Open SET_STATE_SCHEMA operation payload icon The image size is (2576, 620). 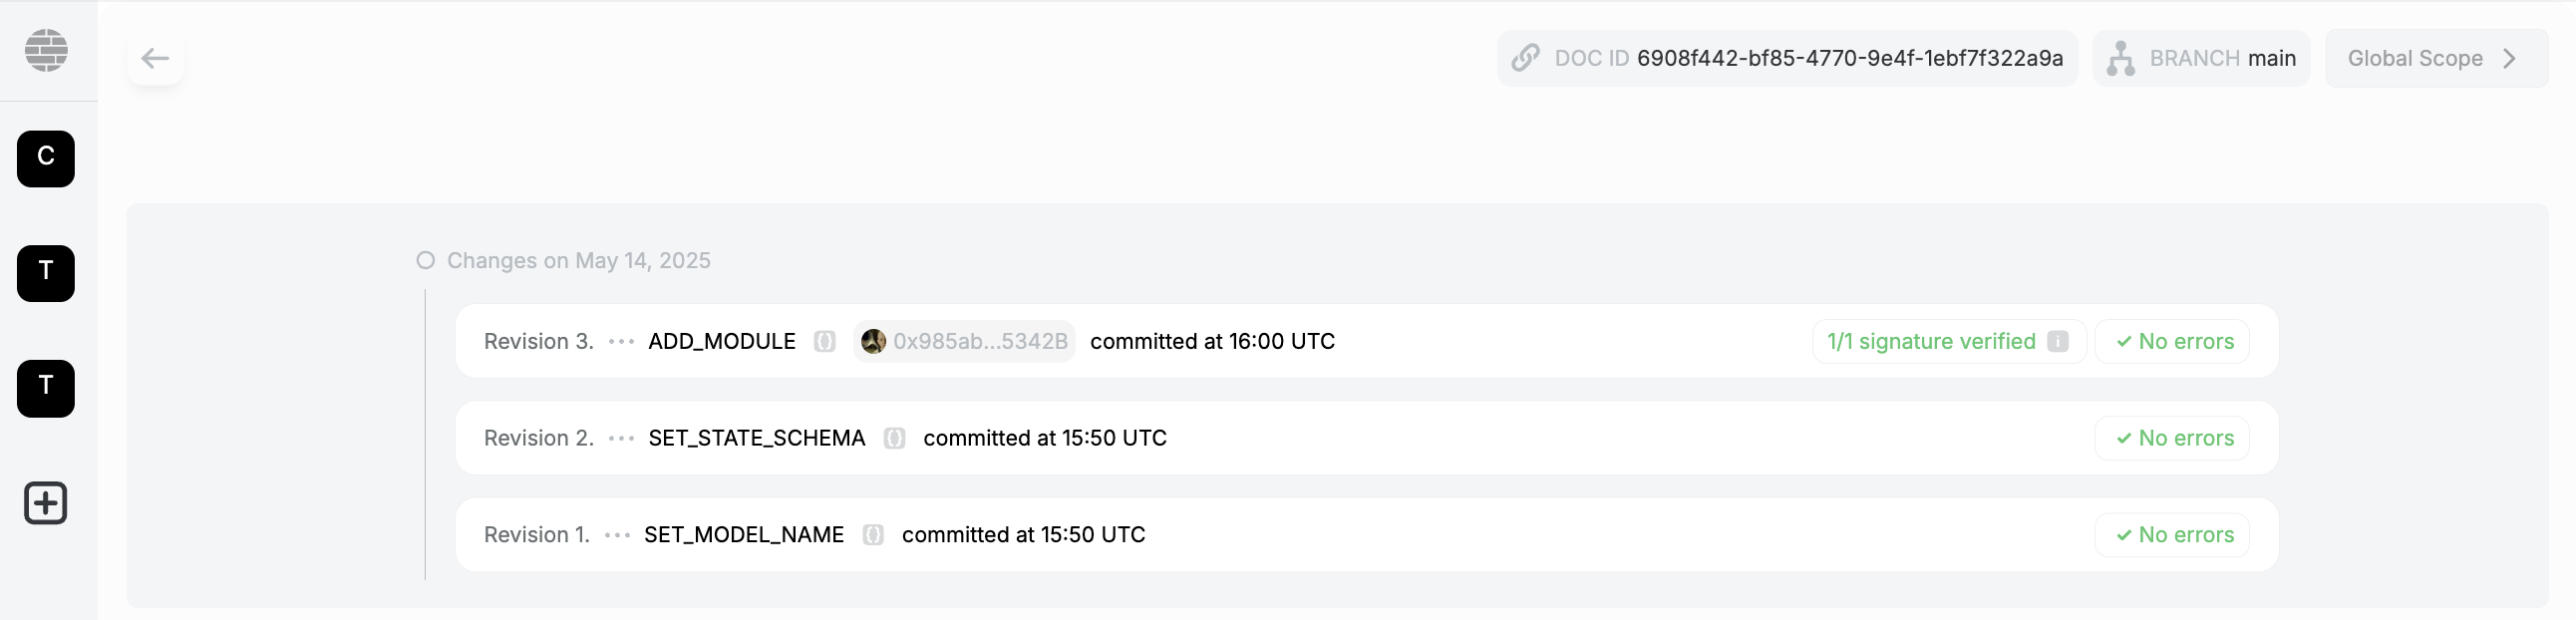[894, 438]
